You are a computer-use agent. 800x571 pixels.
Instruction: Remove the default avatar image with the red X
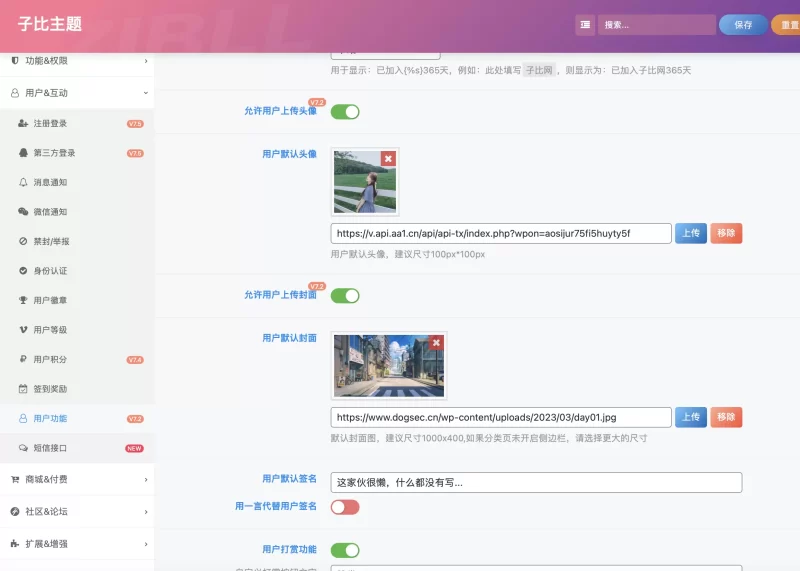[x=388, y=159]
